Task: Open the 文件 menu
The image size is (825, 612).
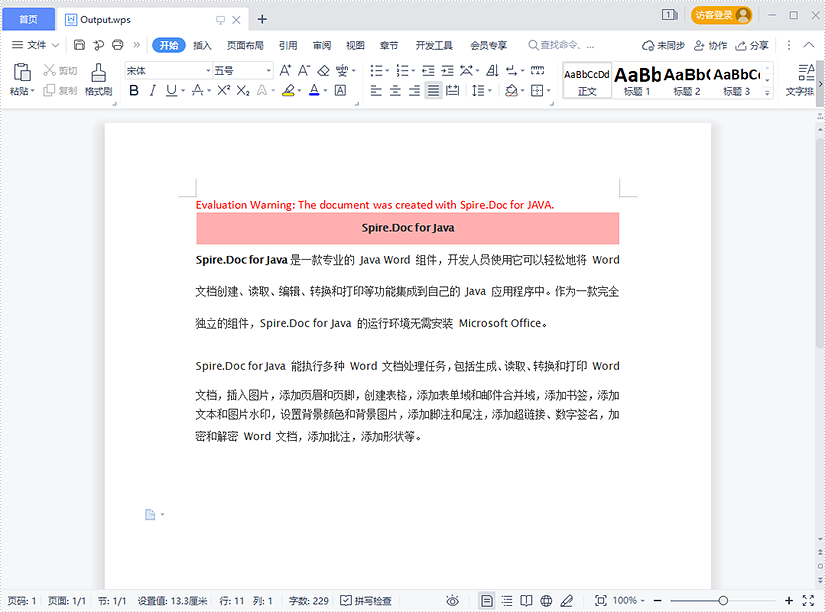Action: point(35,45)
